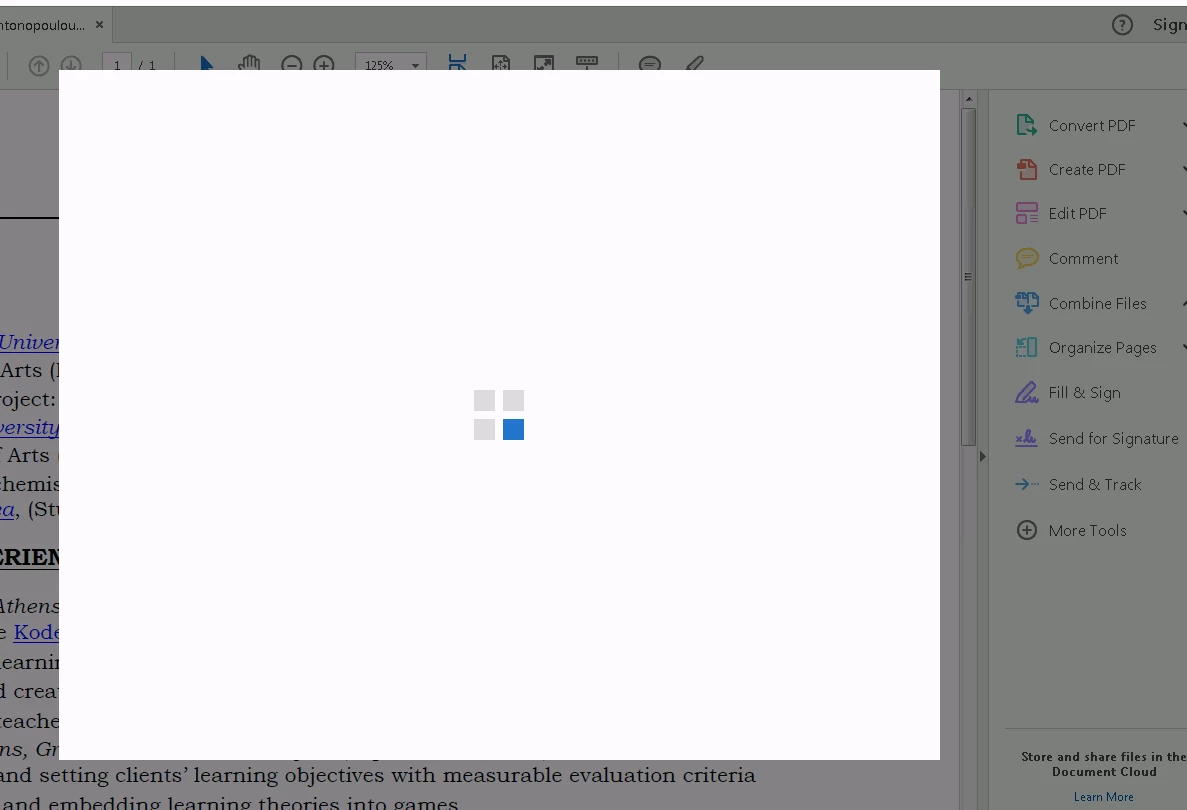Zoom out with the minus icon
This screenshot has height=810, width=1187.
pyautogui.click(x=291, y=64)
